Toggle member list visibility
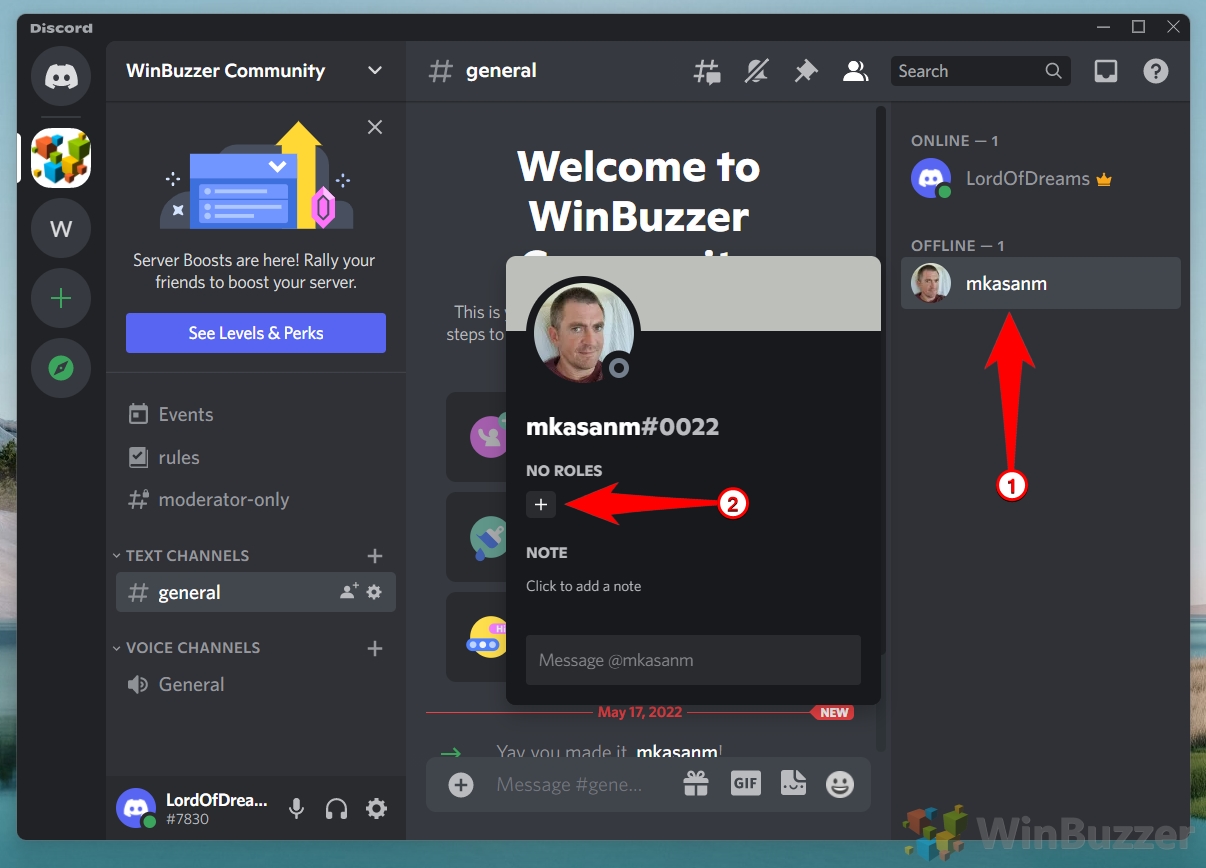Viewport: 1206px width, 868px height. [x=855, y=71]
